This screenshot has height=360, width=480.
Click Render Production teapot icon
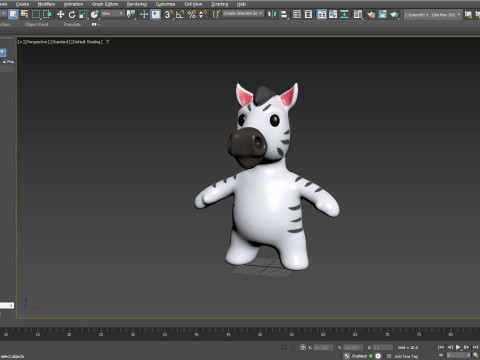point(394,14)
